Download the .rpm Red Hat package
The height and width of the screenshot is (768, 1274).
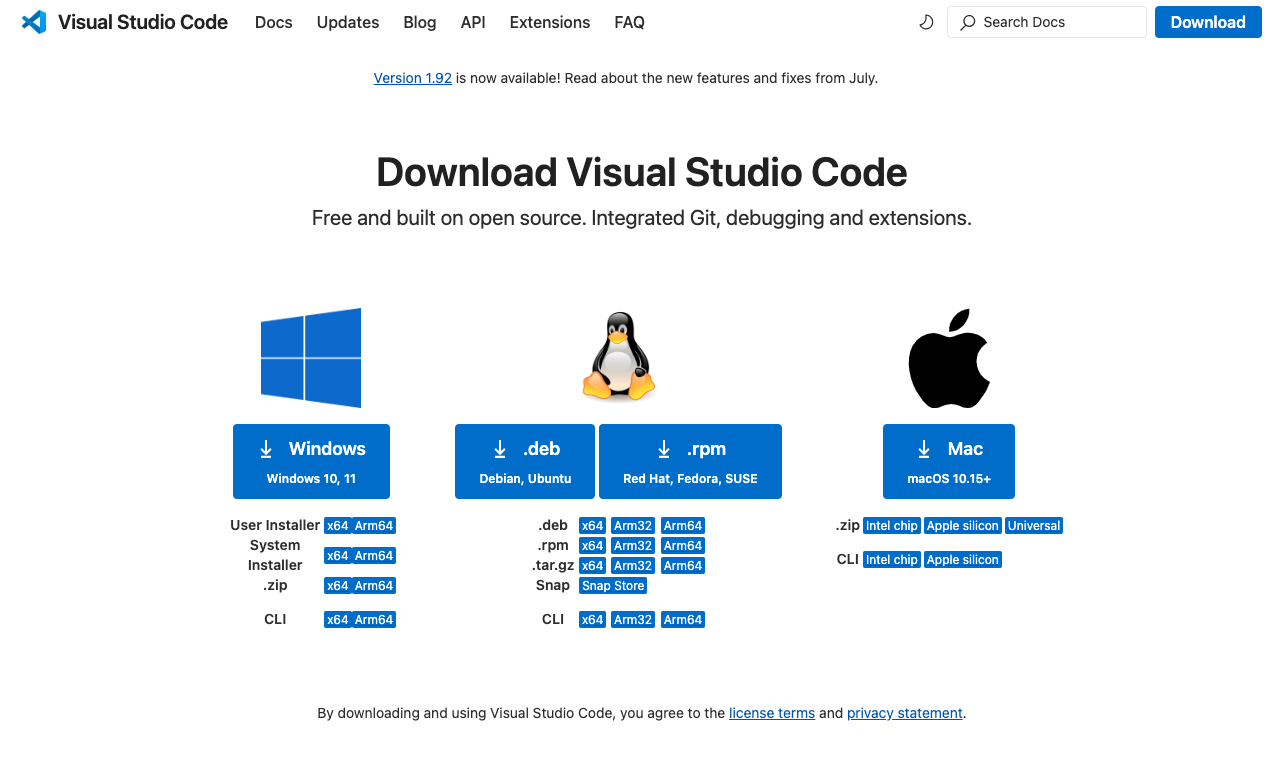coord(690,461)
